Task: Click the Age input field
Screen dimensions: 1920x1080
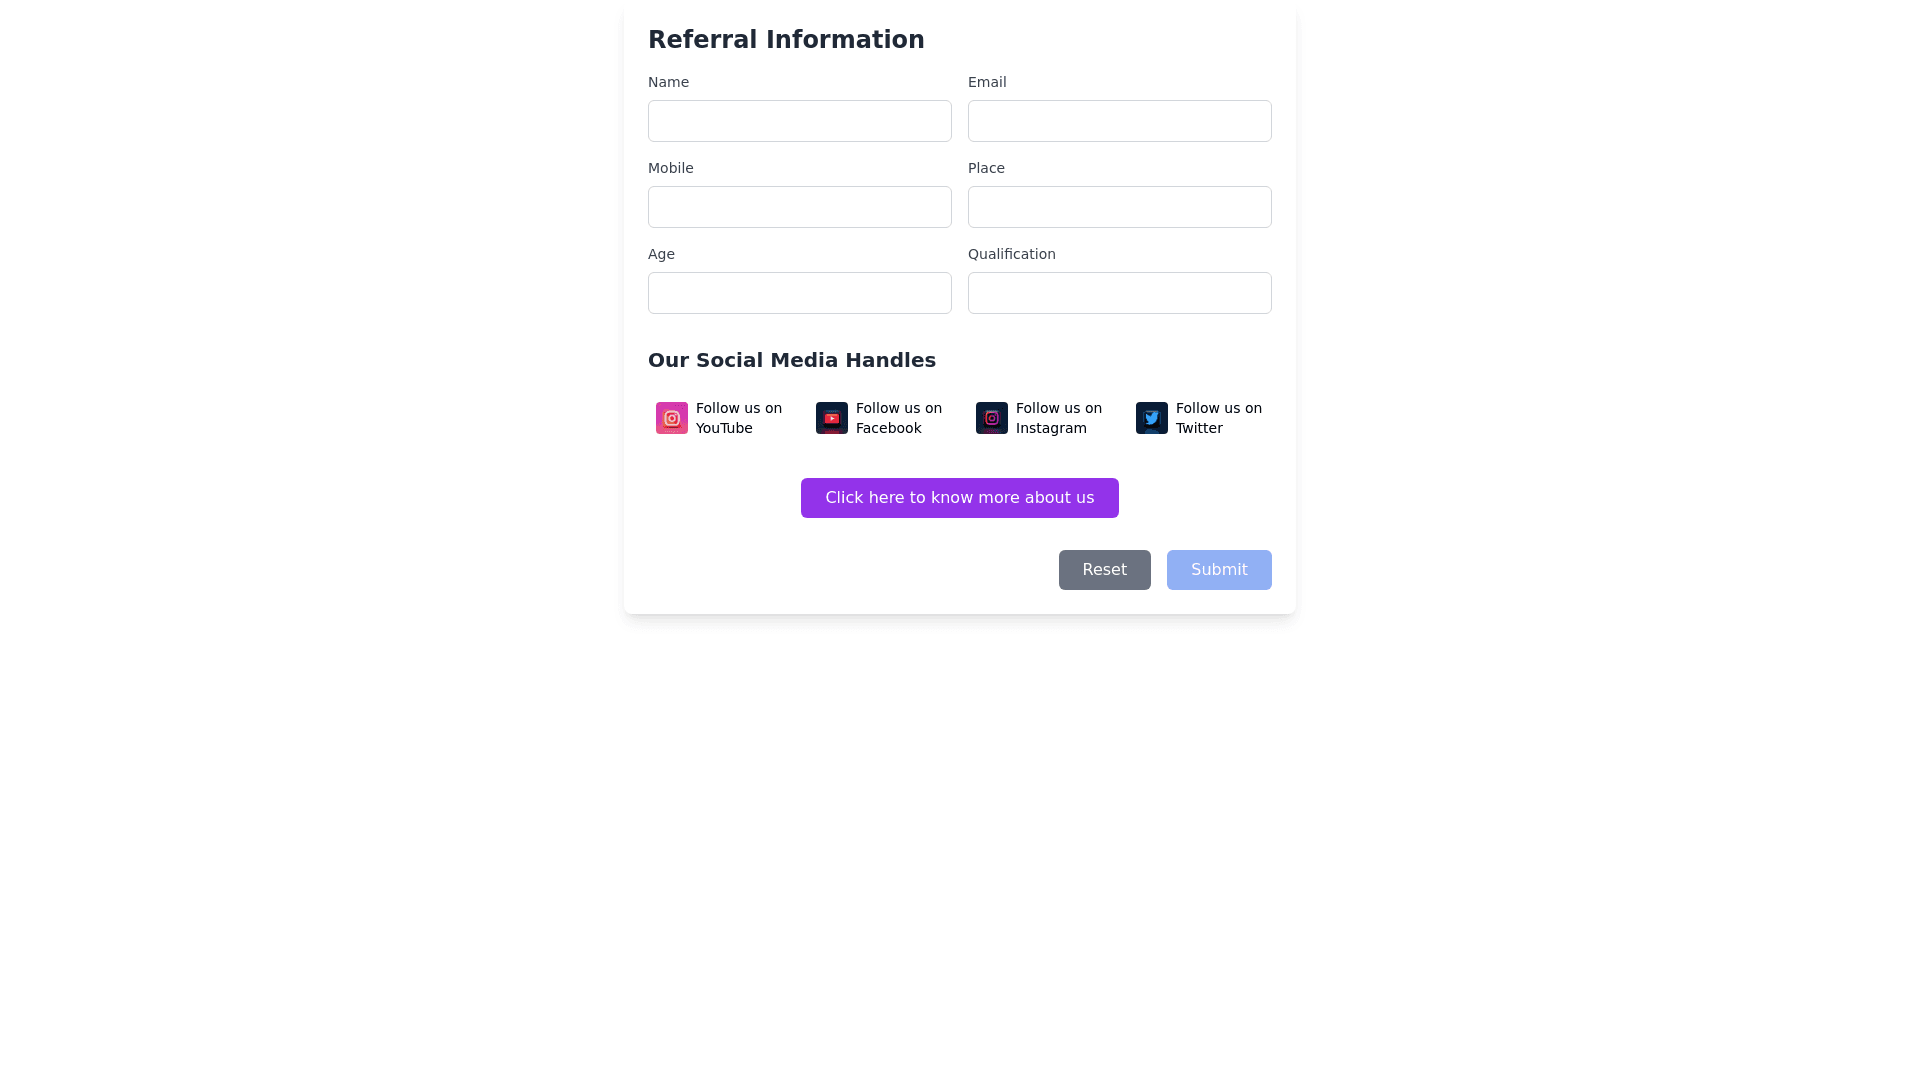Action: pyautogui.click(x=800, y=293)
